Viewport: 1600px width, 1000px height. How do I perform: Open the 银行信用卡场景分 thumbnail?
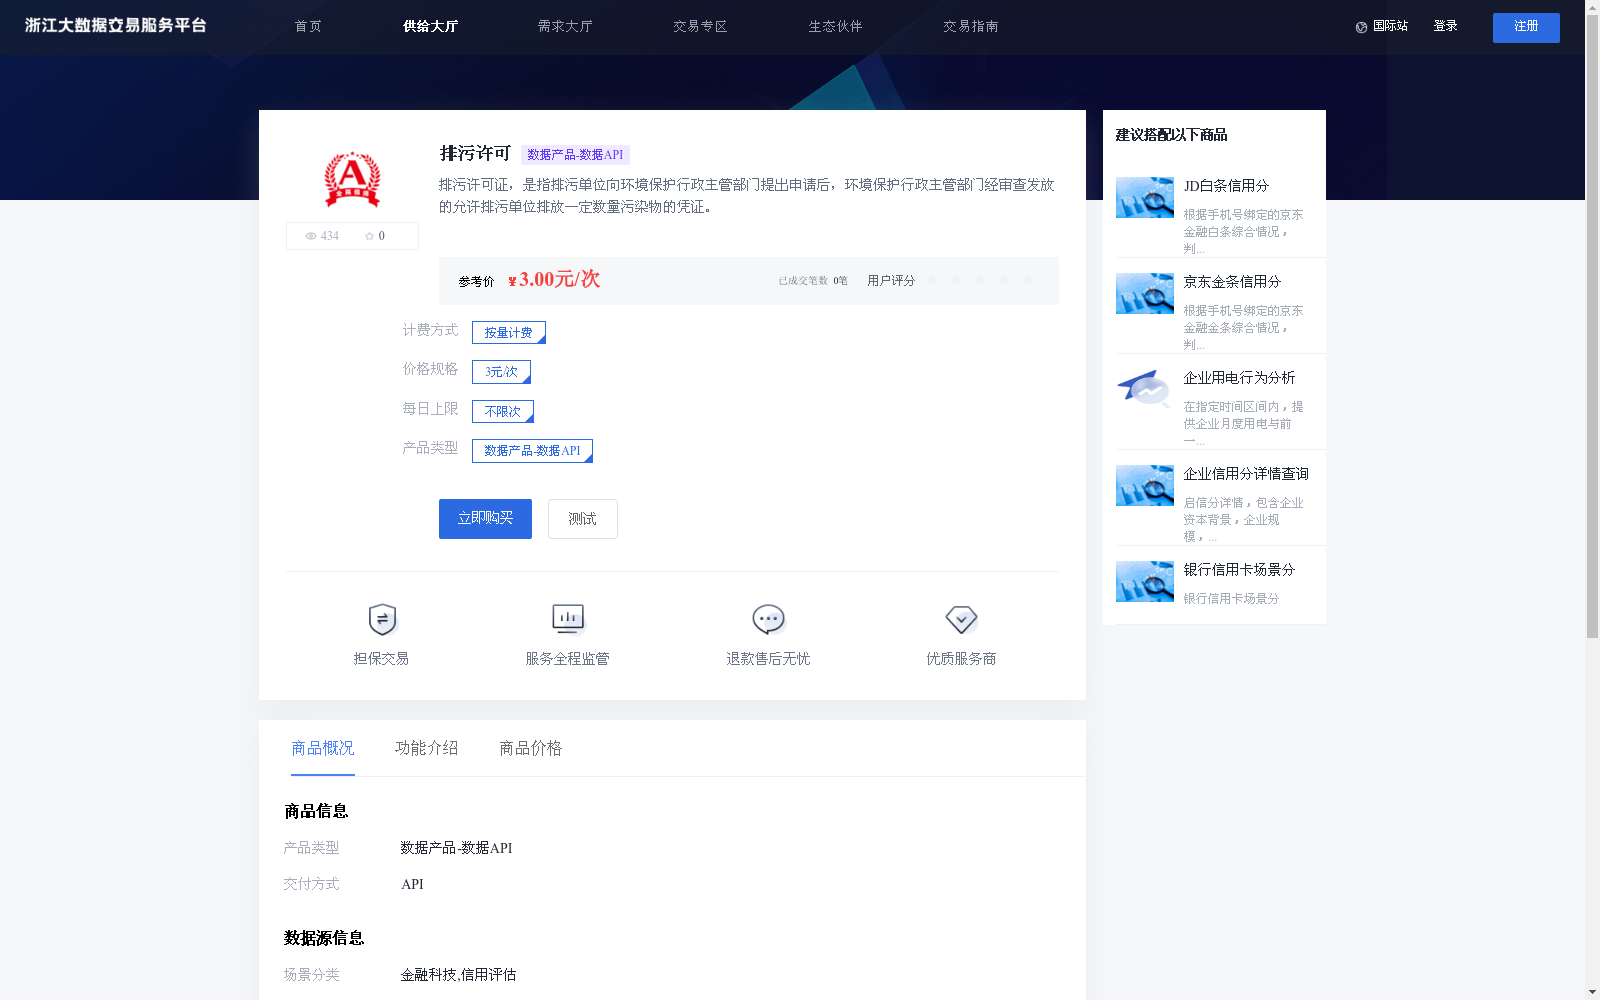click(1145, 581)
